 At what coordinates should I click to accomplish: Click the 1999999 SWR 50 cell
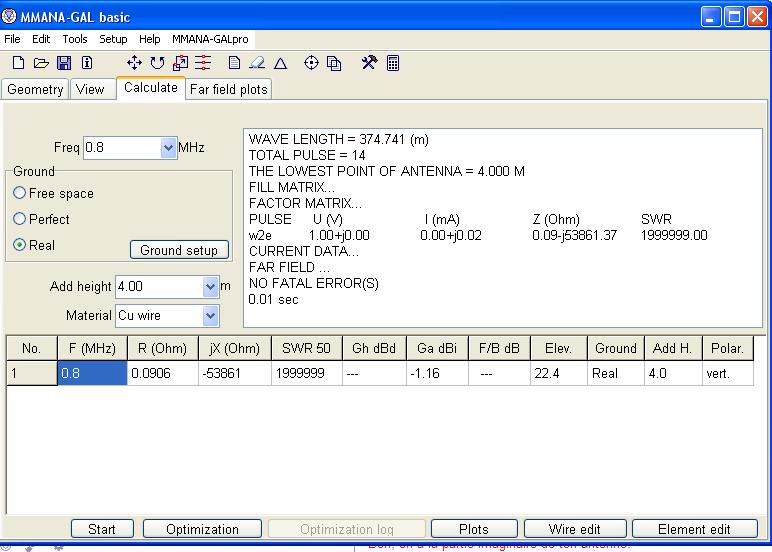[x=306, y=373]
